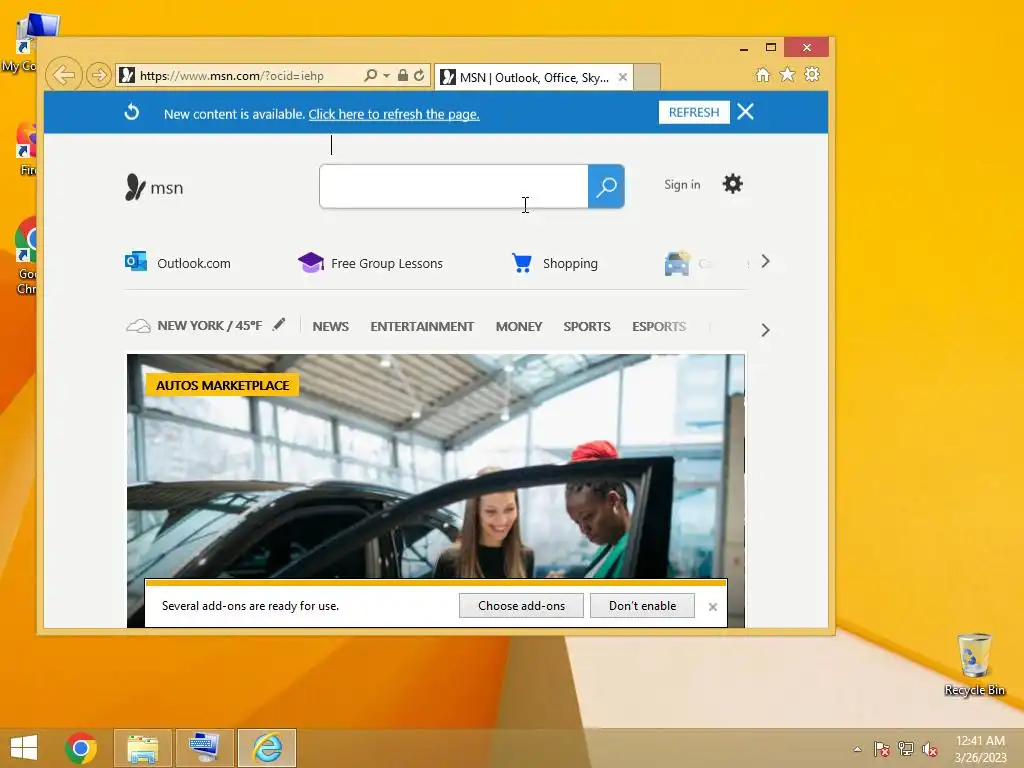The height and width of the screenshot is (768, 1024).
Task: Open the Shopping link
Action: tap(570, 263)
